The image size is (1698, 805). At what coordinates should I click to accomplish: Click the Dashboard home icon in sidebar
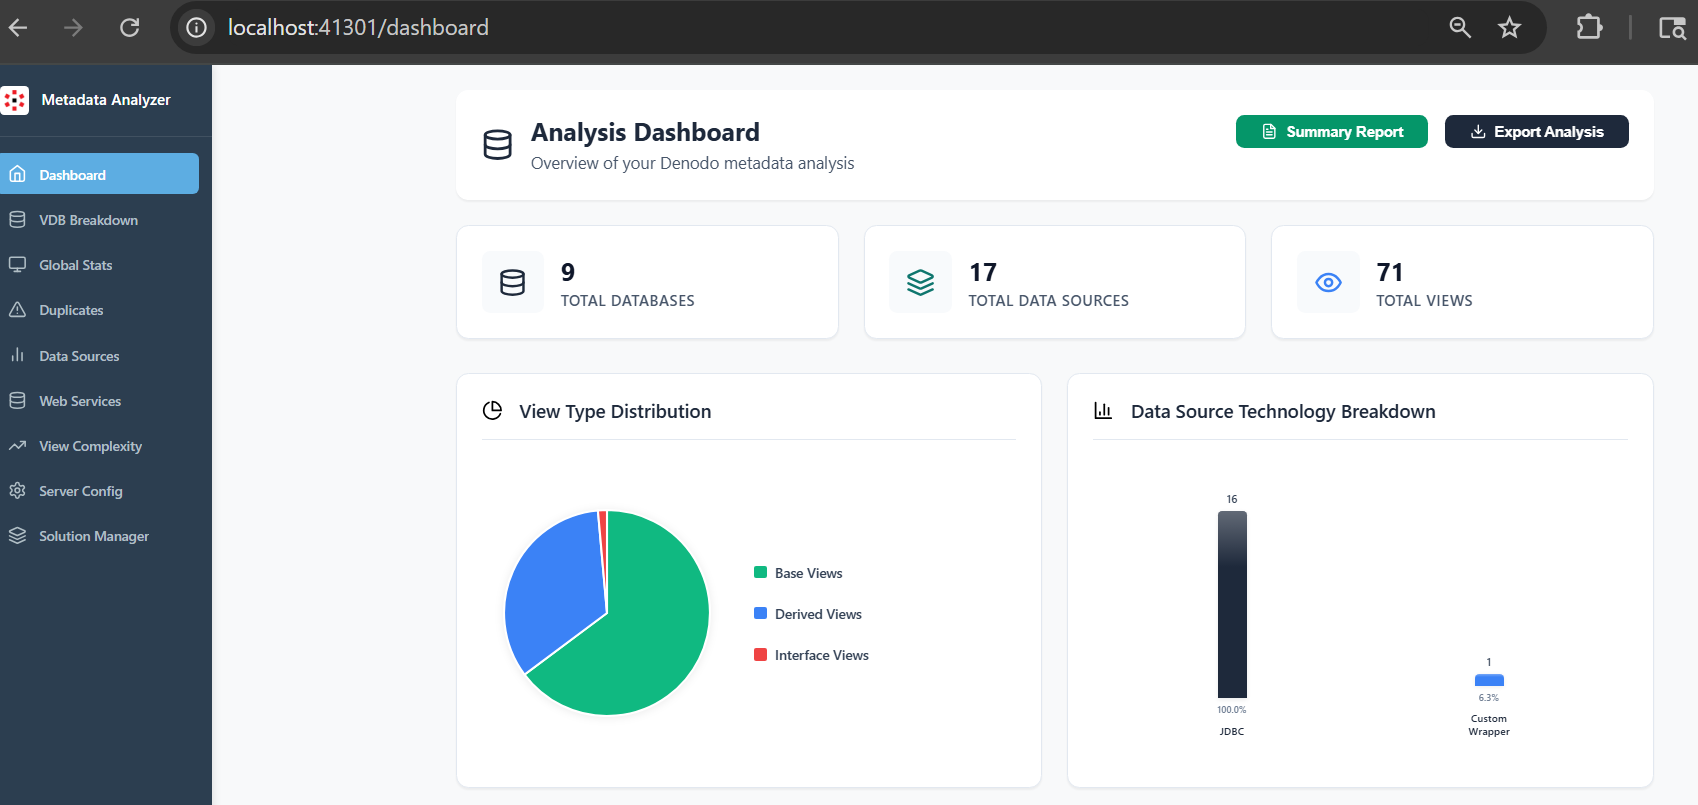coord(17,174)
